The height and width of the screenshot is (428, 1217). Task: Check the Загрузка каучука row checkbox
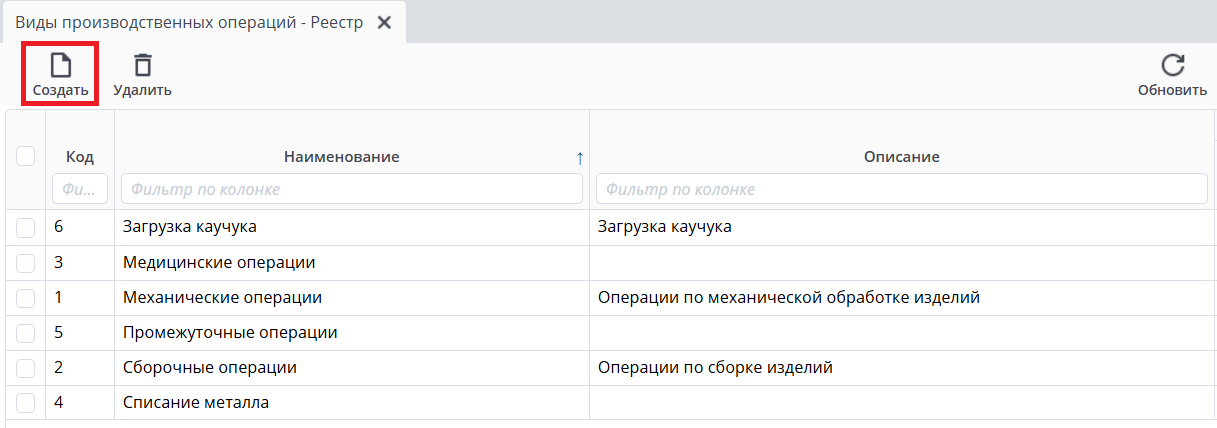(x=26, y=228)
